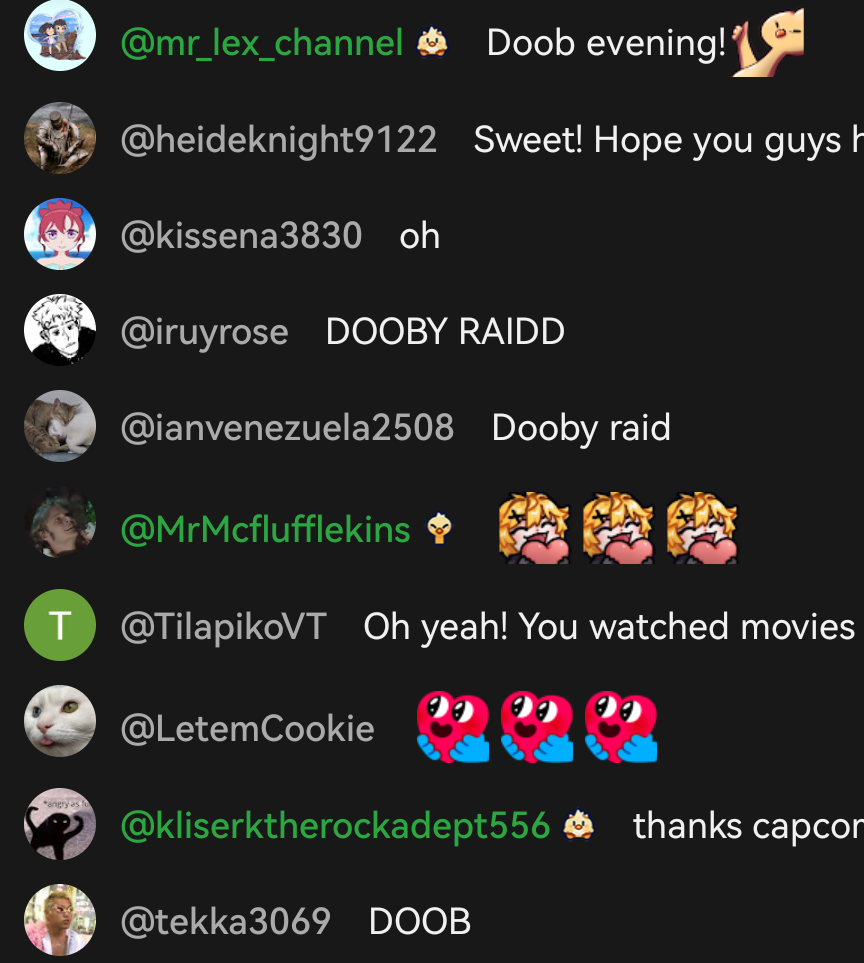Click the member badge beside @kliserktherockadept556
The height and width of the screenshot is (963, 864).
[578, 825]
